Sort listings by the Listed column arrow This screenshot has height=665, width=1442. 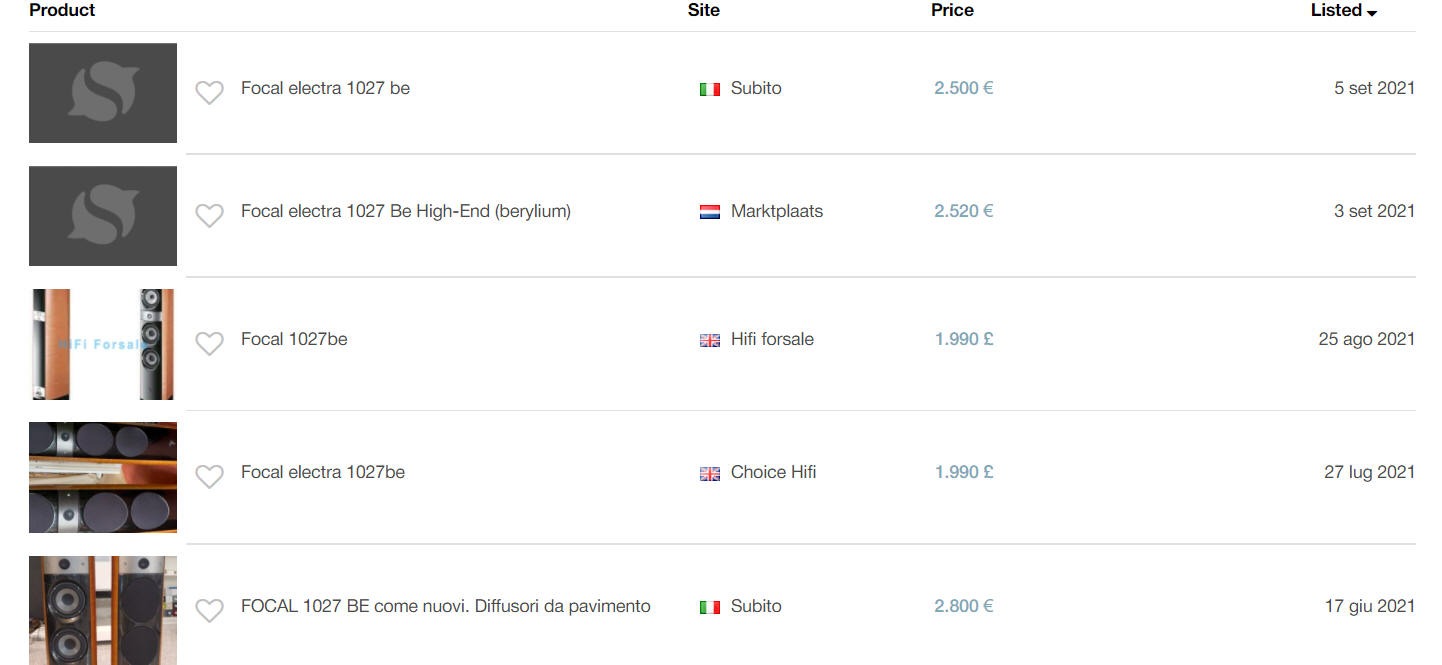pos(1371,12)
